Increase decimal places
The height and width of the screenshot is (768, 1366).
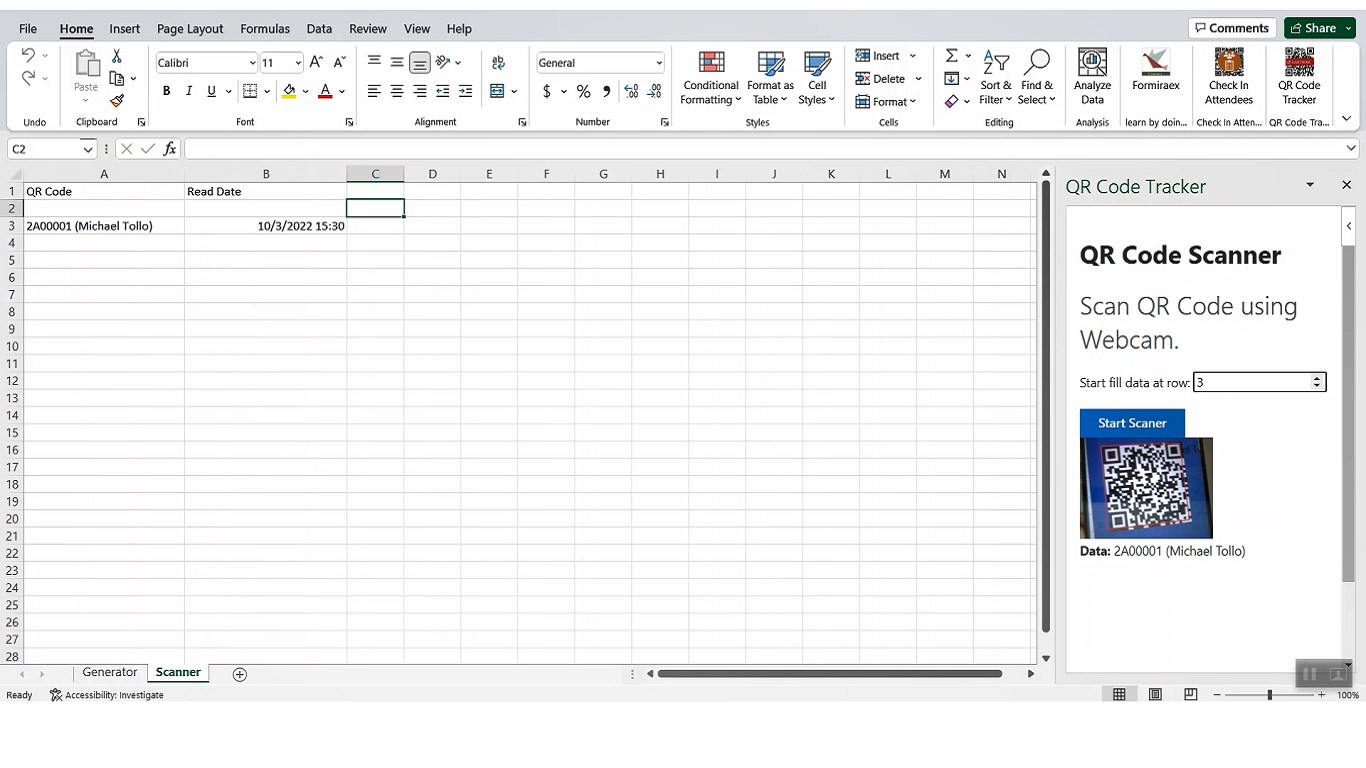tap(631, 91)
